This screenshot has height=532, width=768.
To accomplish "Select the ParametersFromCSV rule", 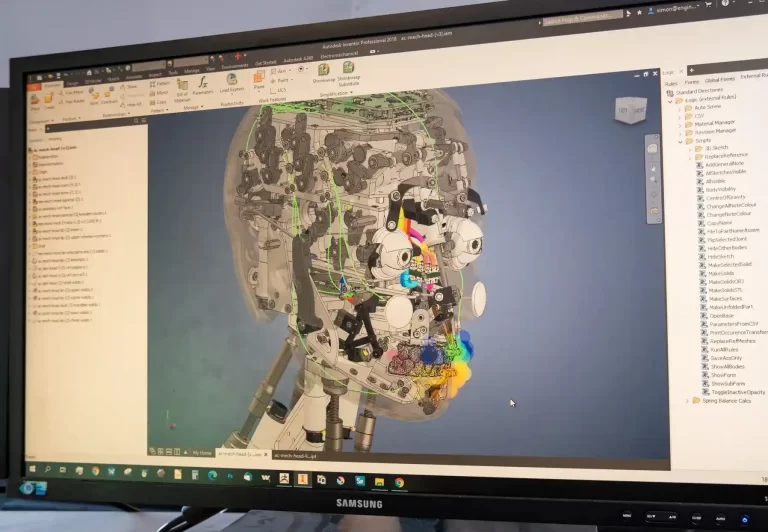I will 730,324.
